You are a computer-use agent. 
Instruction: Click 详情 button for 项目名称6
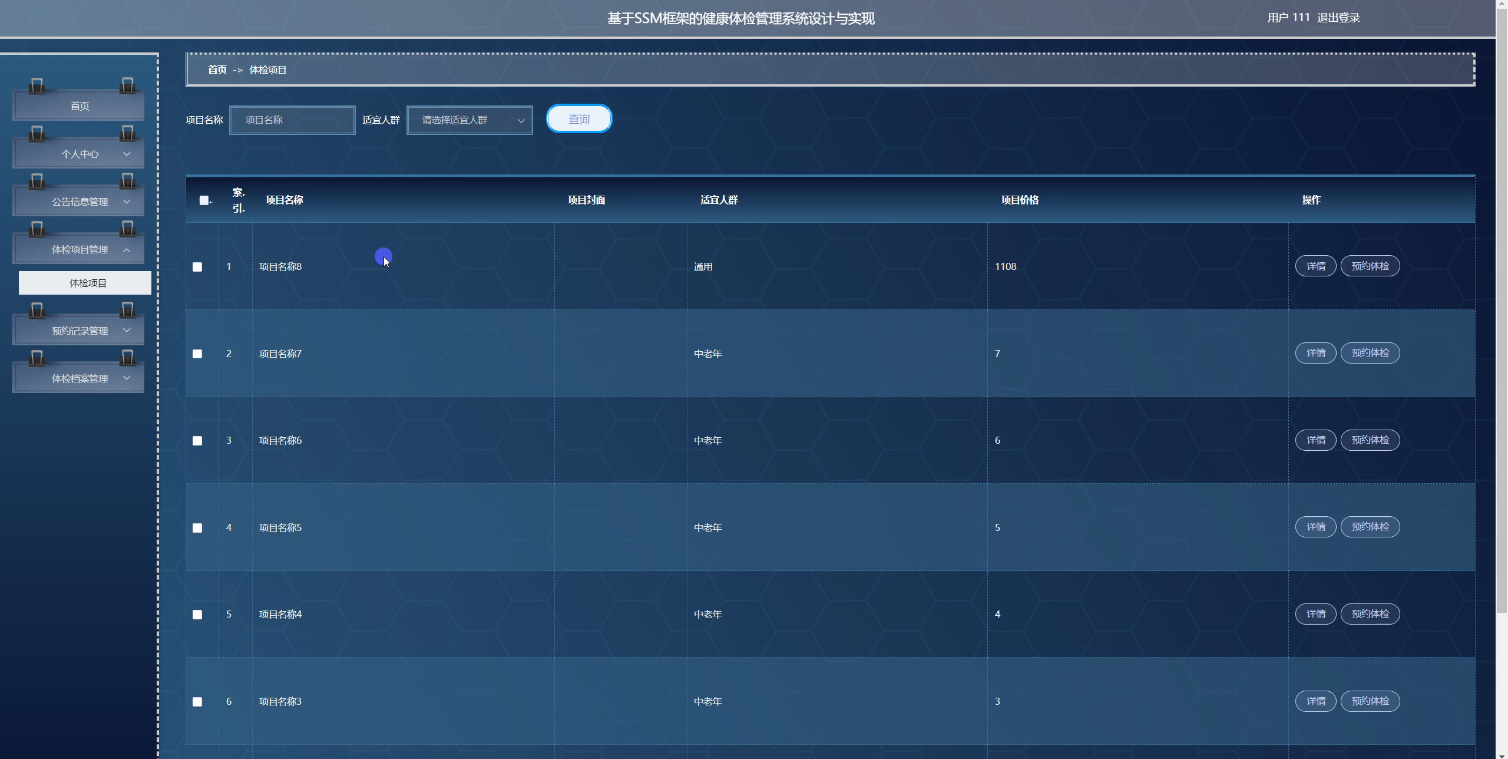pos(1316,440)
